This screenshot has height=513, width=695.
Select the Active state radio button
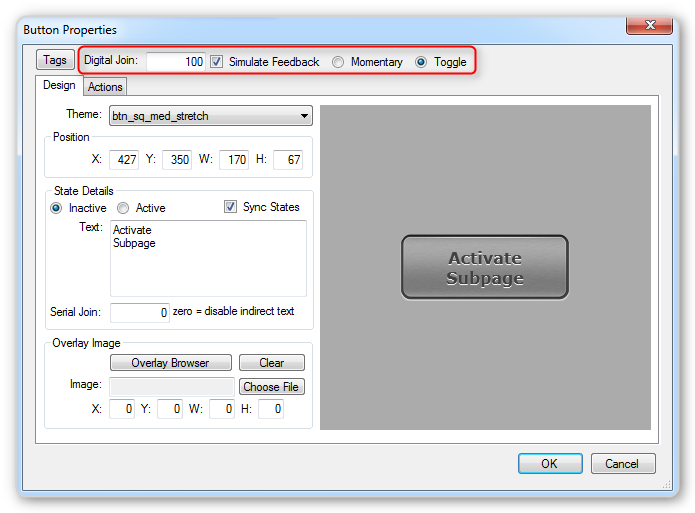(x=123, y=208)
